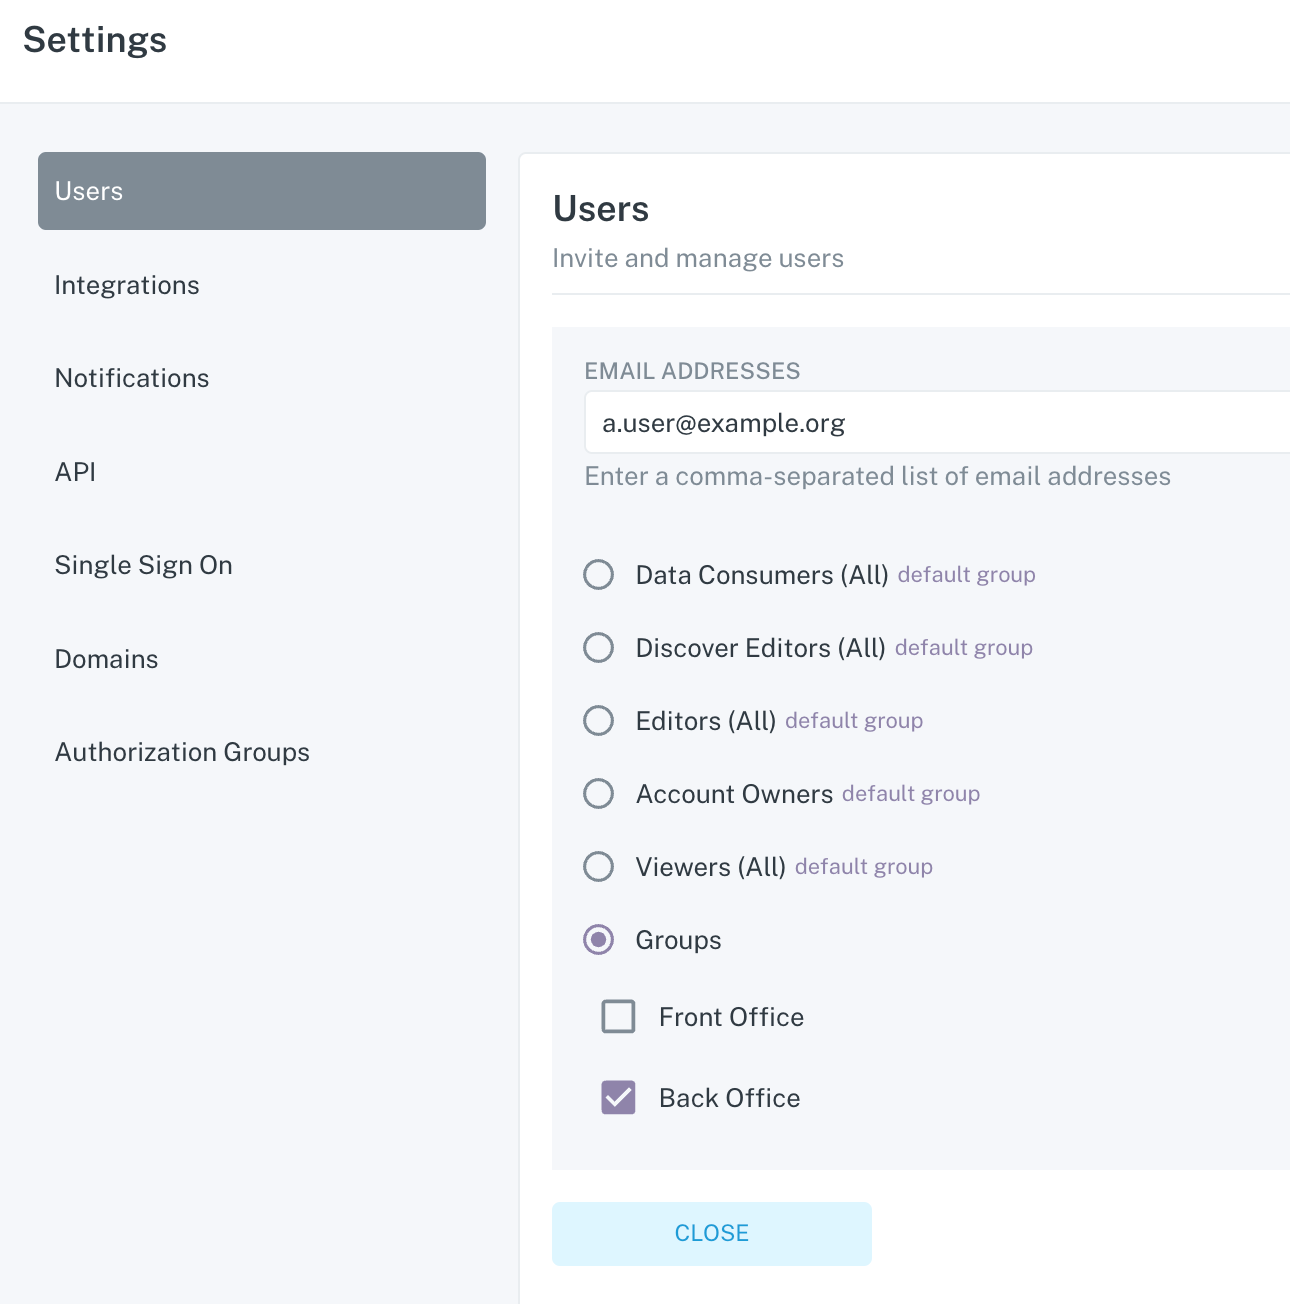Viewport: 1290px width, 1304px height.
Task: Click the EMAIL ADDRESSES field label
Action: pos(692,371)
